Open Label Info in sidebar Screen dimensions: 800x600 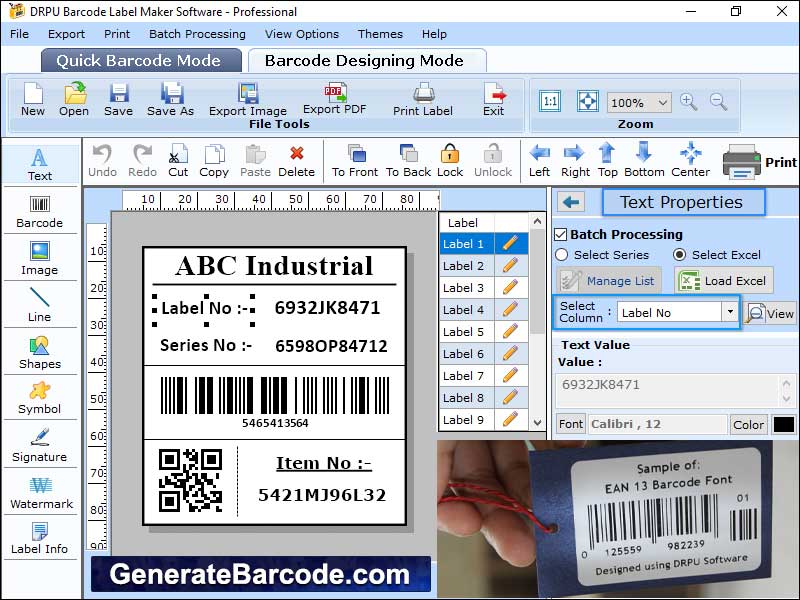coord(40,538)
